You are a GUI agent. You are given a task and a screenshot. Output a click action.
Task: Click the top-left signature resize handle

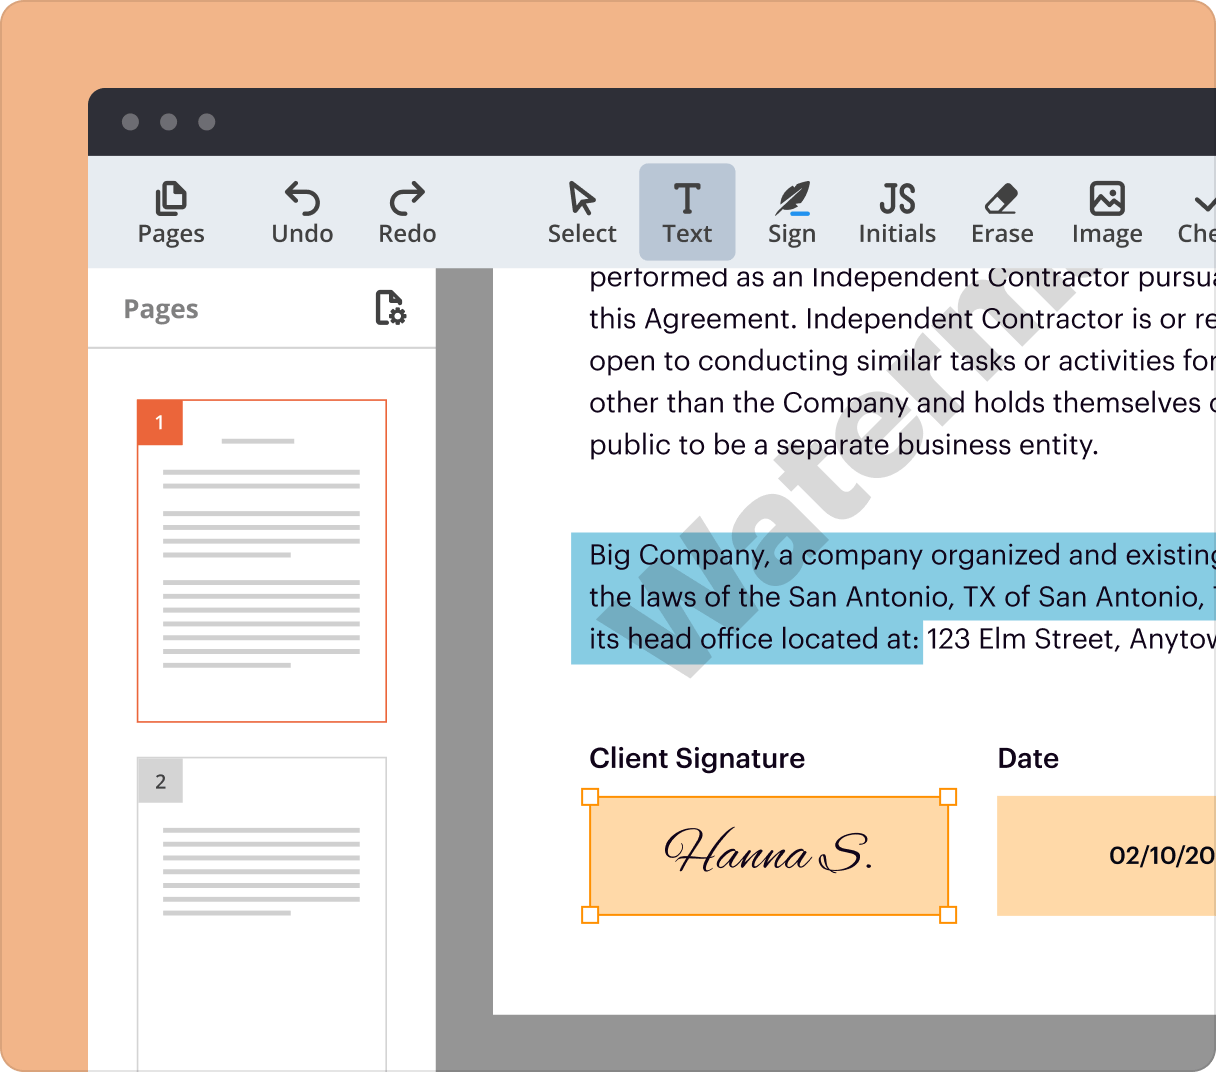[589, 798]
